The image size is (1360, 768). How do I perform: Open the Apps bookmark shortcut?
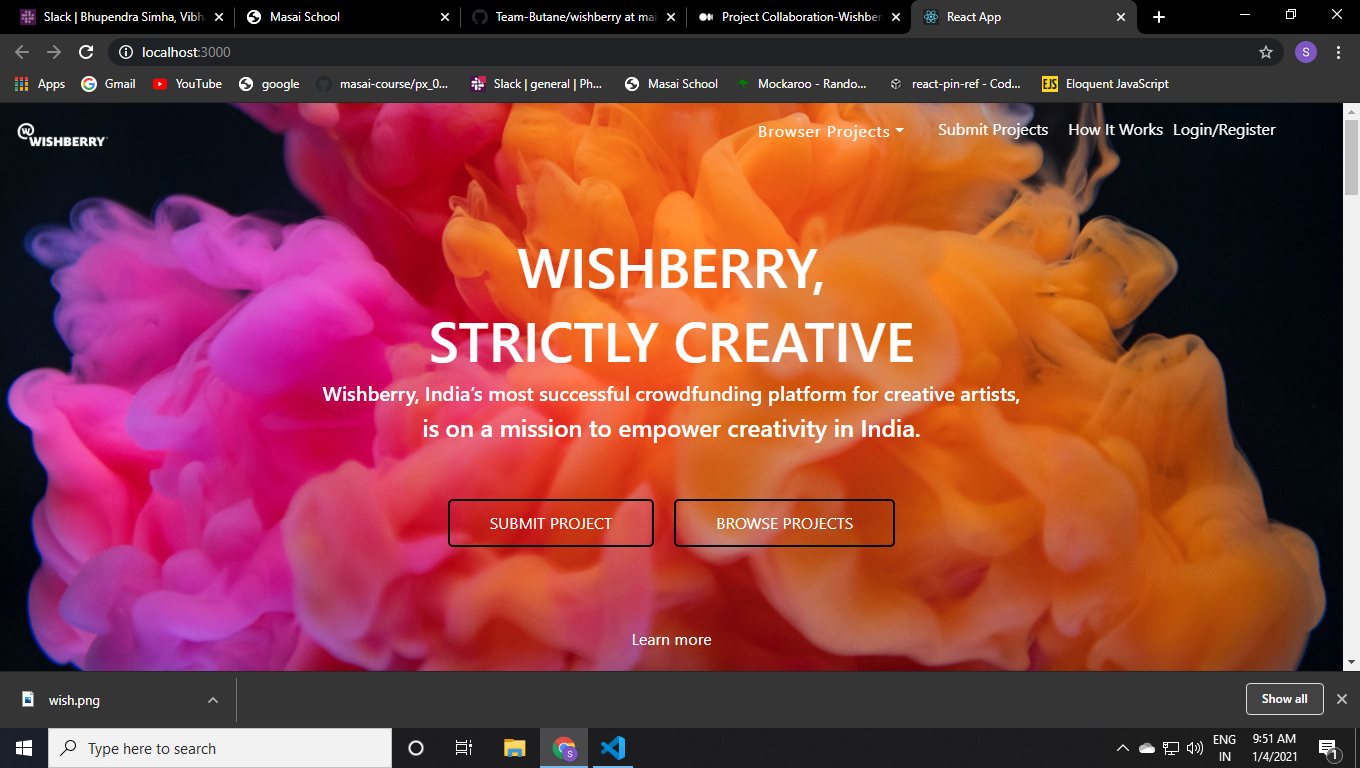coord(40,84)
